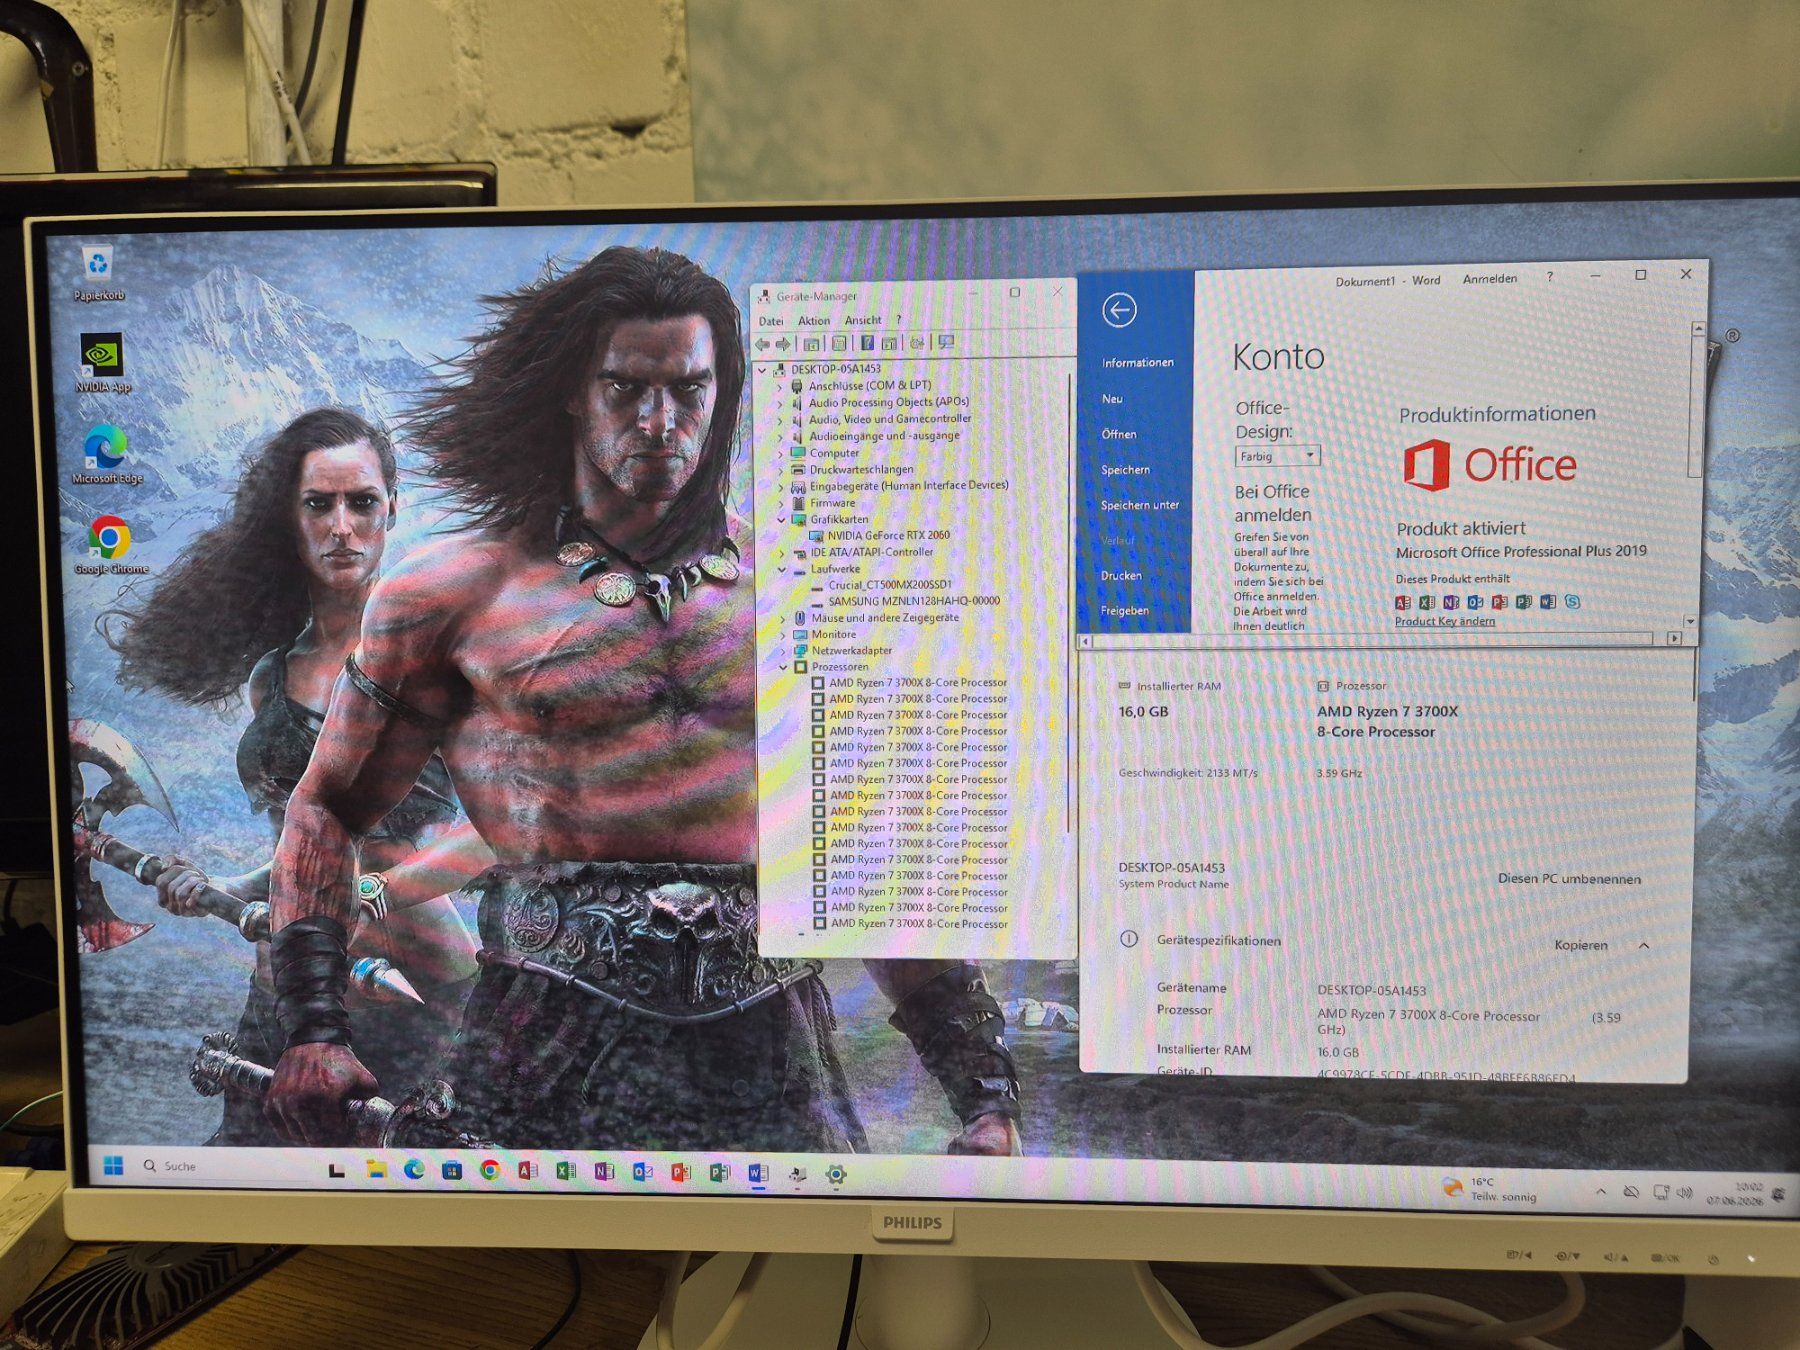Screen dimensions: 1800x1350
Task: Click the scan hardware monitor icon in Geräte-Manager toolbar
Action: pyautogui.click(x=946, y=342)
